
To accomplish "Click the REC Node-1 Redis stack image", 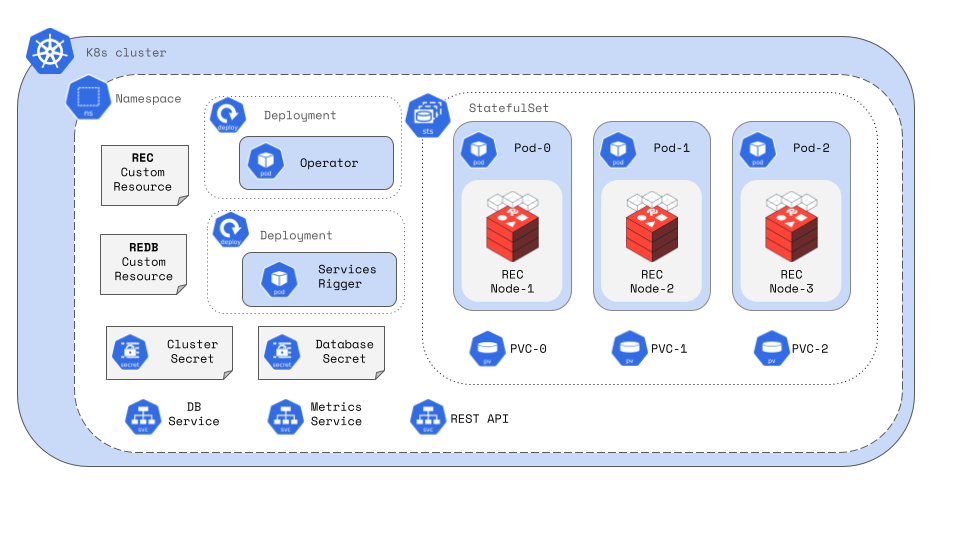I will point(512,226).
